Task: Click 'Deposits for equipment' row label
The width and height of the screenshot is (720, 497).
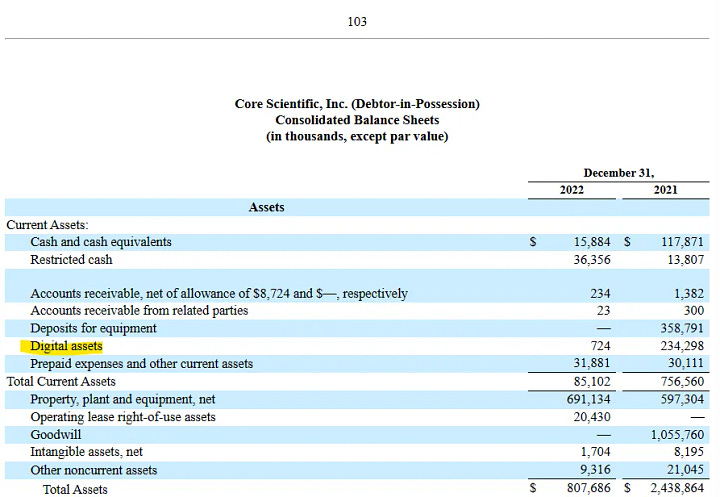Action: pos(93,328)
